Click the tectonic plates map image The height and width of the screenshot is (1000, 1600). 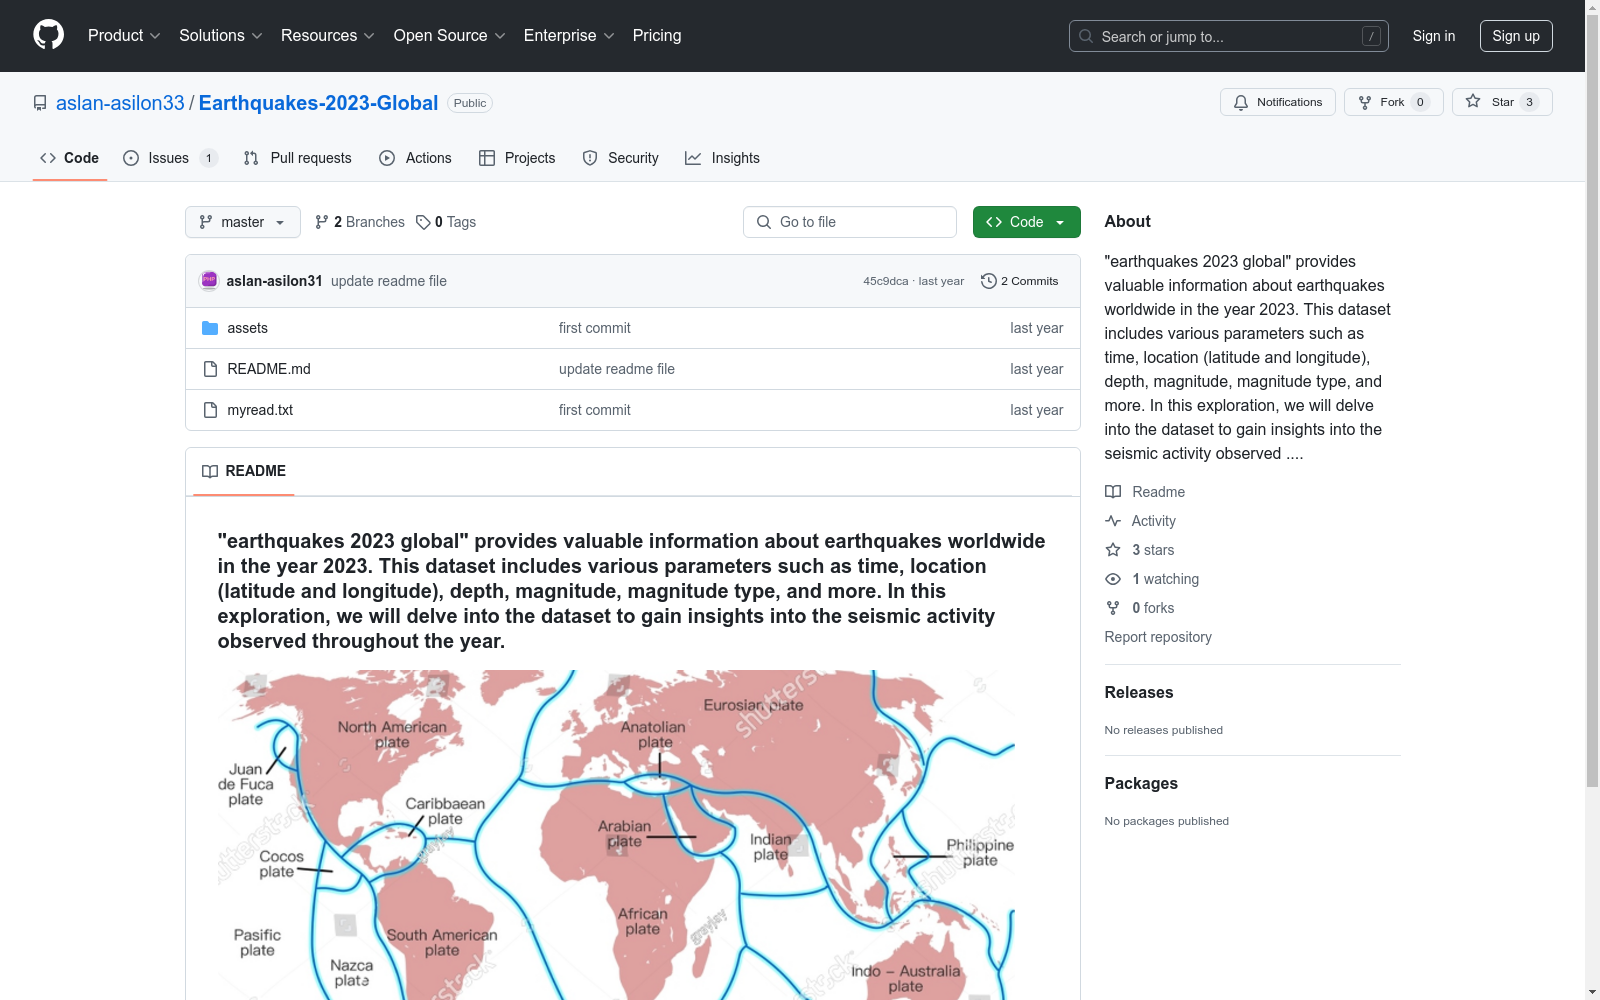click(x=616, y=835)
